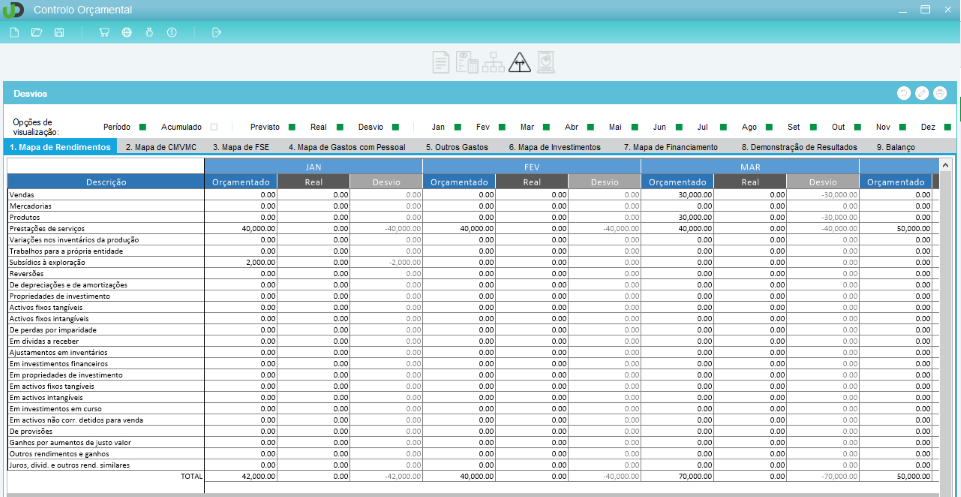Save using the floppy disk icon
The height and width of the screenshot is (497, 961).
tap(59, 32)
